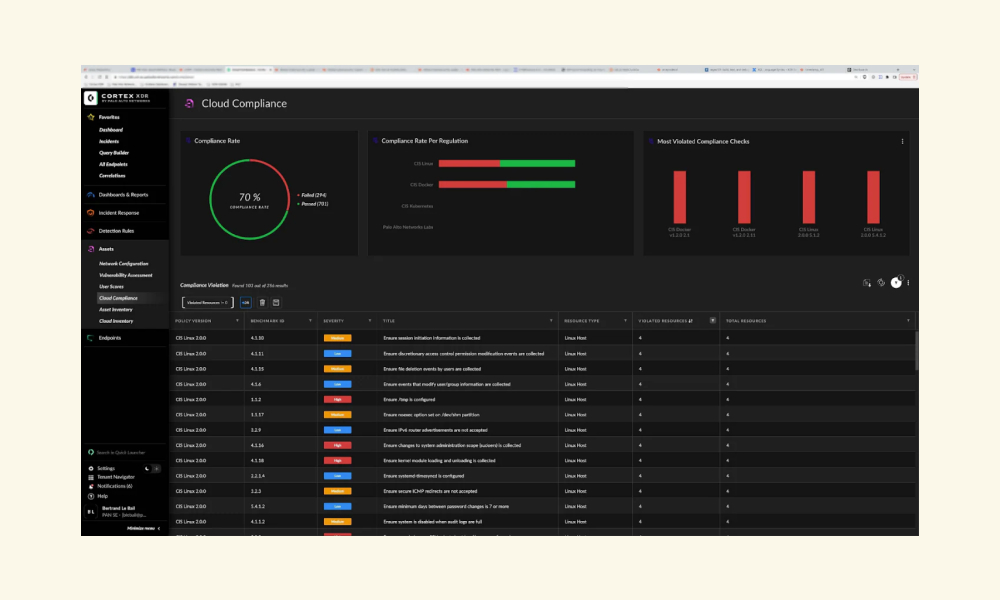Viewport: 1000px width, 600px height.
Task: Click browser back arrow
Action: point(86,77)
